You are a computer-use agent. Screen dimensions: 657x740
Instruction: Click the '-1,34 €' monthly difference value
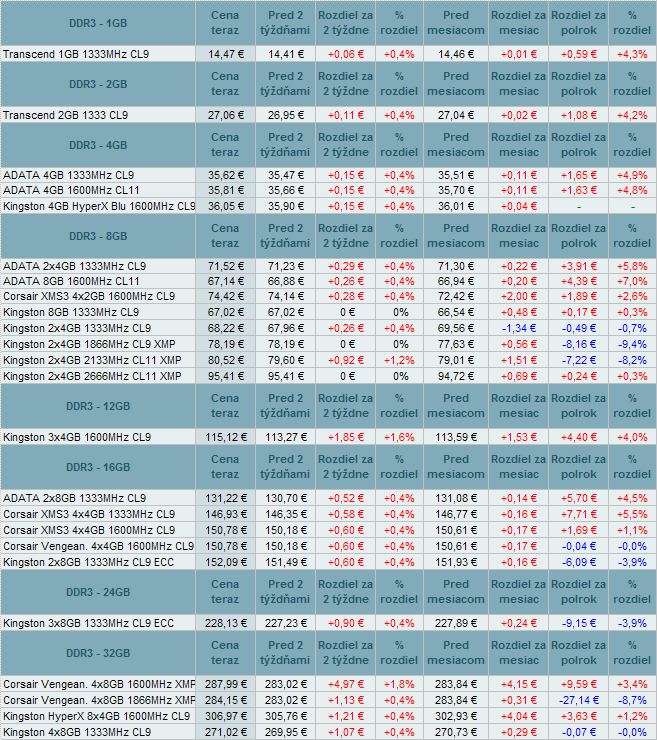519,328
